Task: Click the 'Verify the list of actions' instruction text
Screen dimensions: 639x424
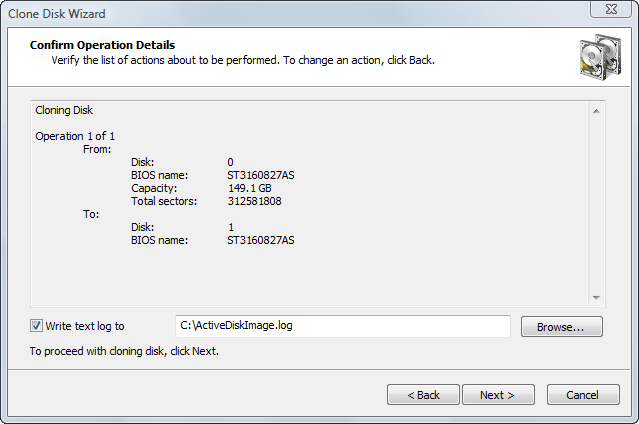Action: pos(243,60)
